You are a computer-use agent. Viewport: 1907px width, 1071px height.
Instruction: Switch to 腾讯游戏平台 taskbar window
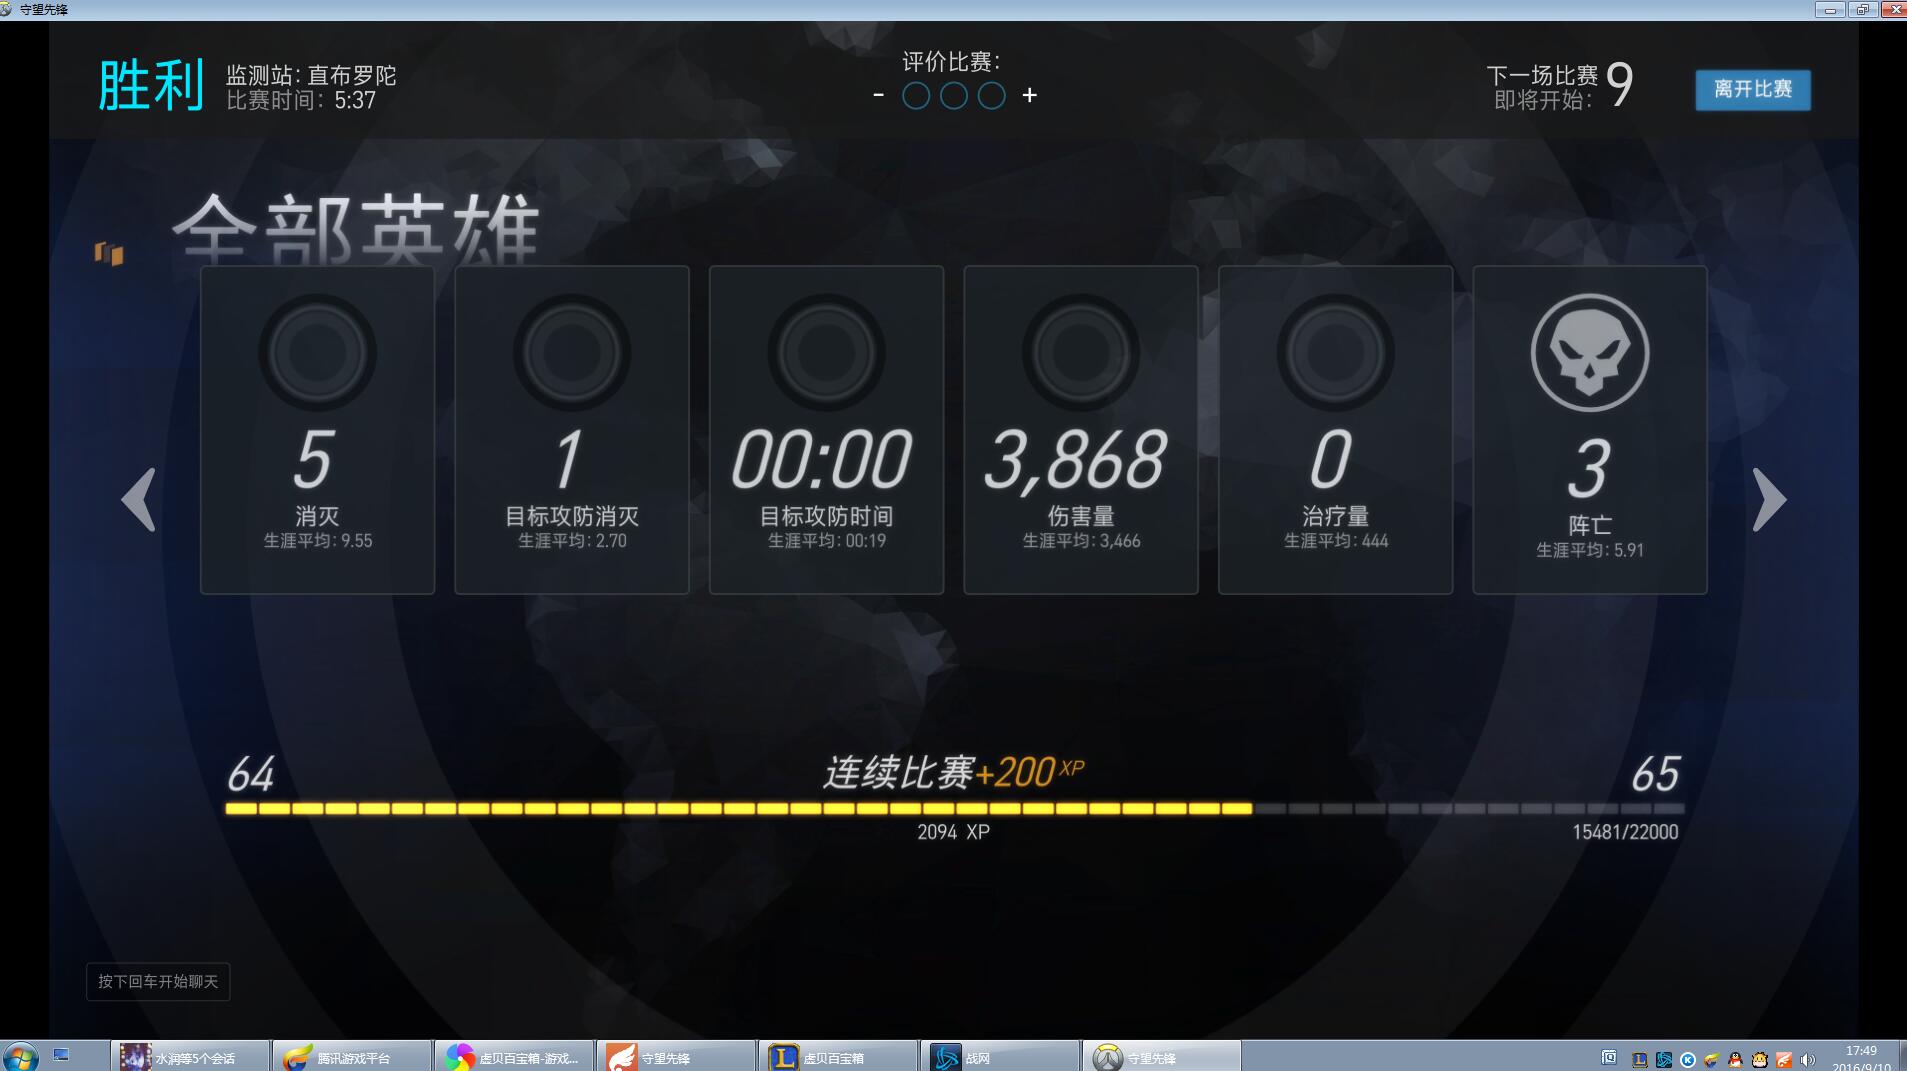click(352, 1057)
